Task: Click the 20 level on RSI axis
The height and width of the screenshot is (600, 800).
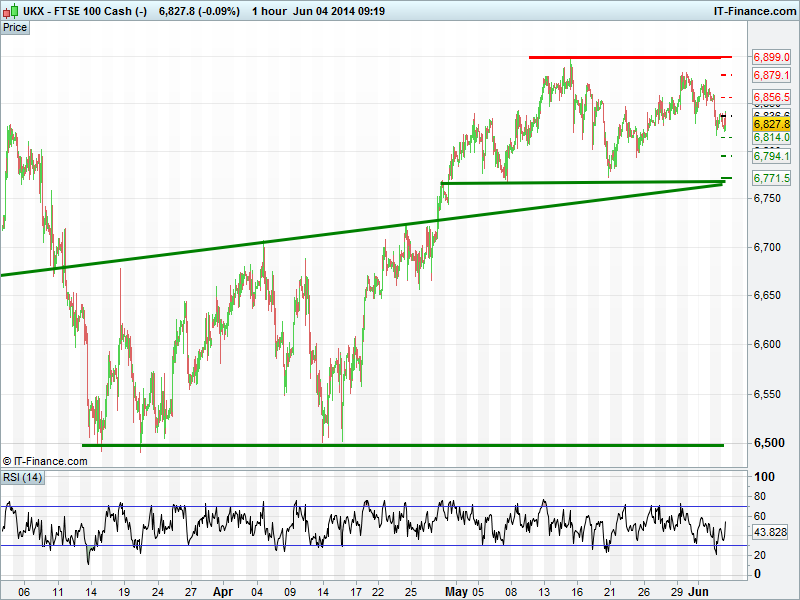Action: pyautogui.click(x=760, y=555)
